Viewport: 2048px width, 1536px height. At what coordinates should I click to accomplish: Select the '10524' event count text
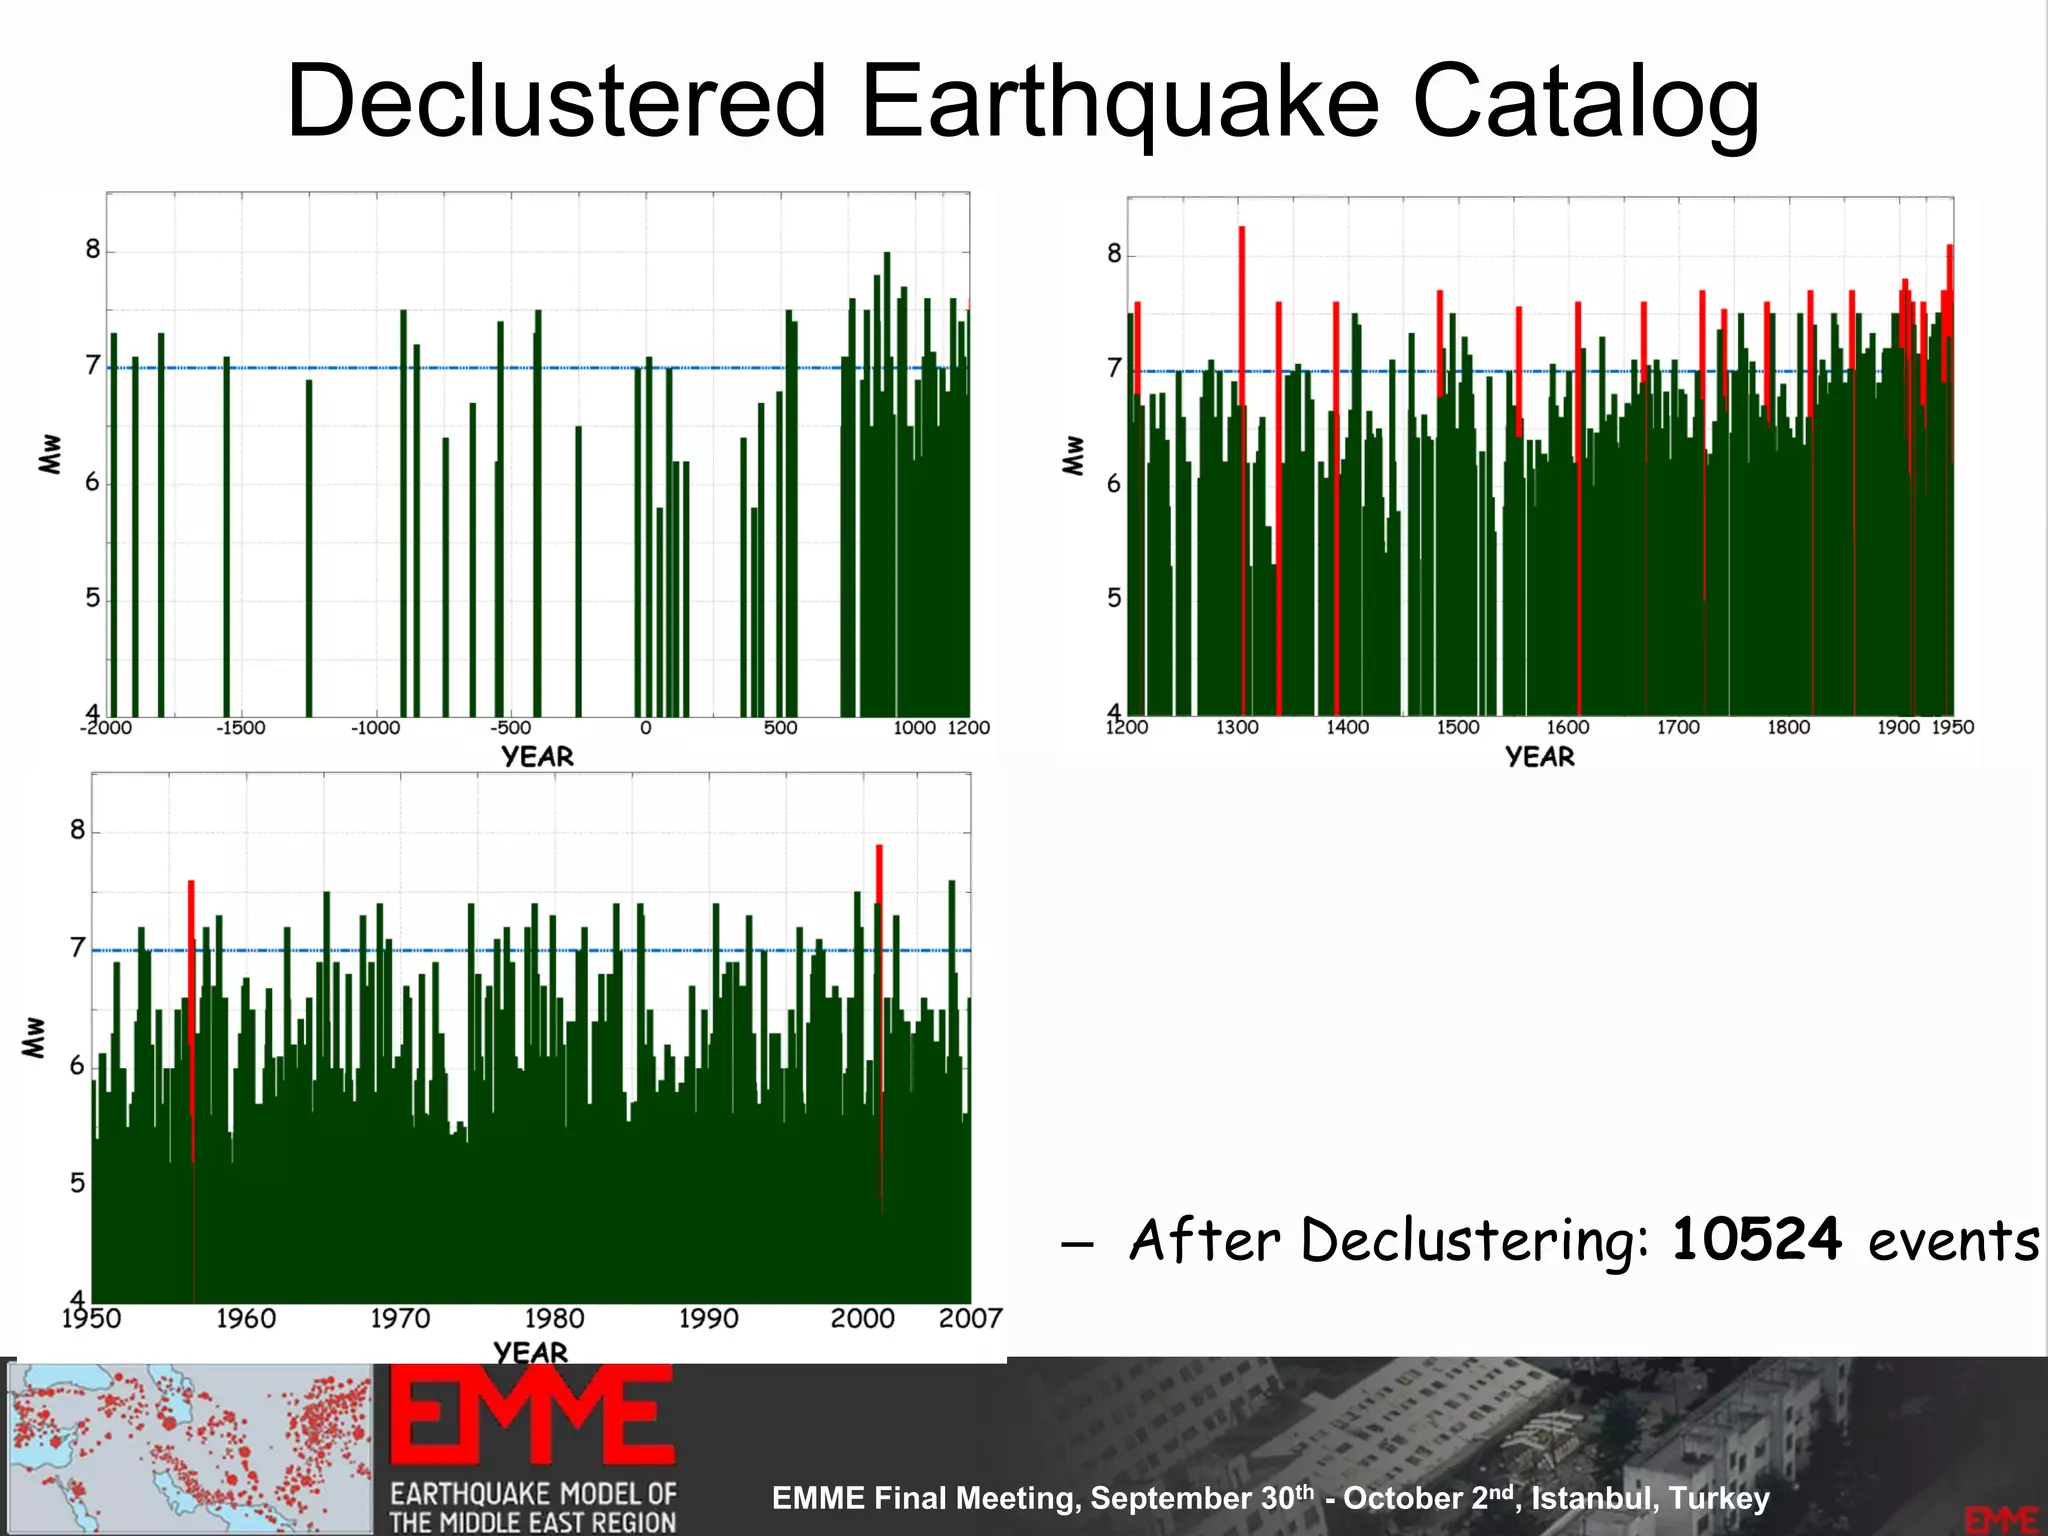tap(1756, 1239)
